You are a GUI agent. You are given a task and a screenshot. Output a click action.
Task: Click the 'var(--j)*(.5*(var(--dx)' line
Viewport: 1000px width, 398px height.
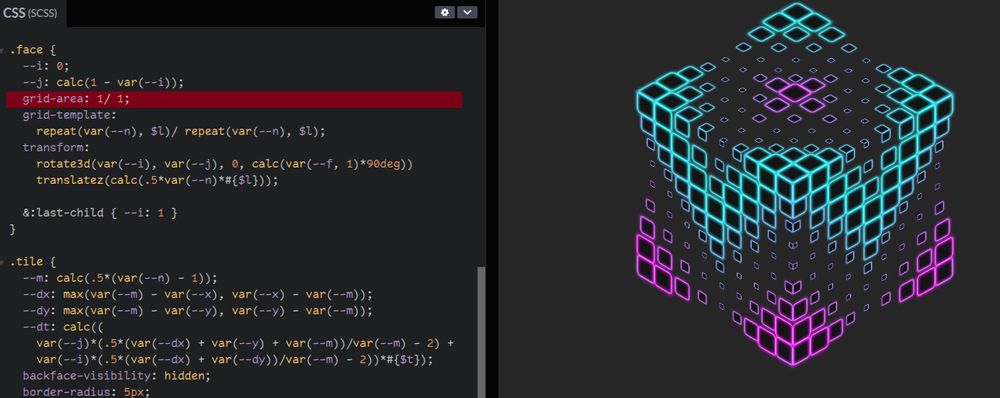point(245,344)
